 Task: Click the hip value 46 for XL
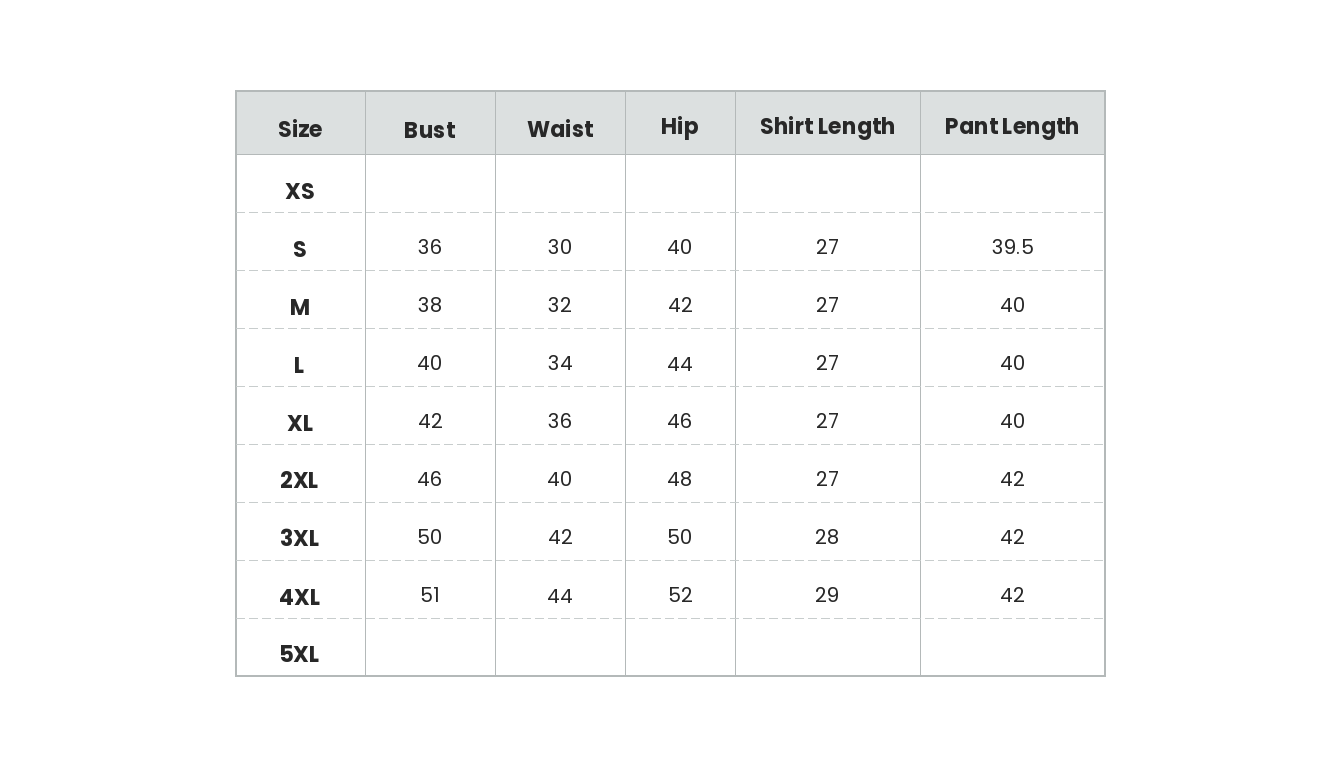pyautogui.click(x=679, y=421)
